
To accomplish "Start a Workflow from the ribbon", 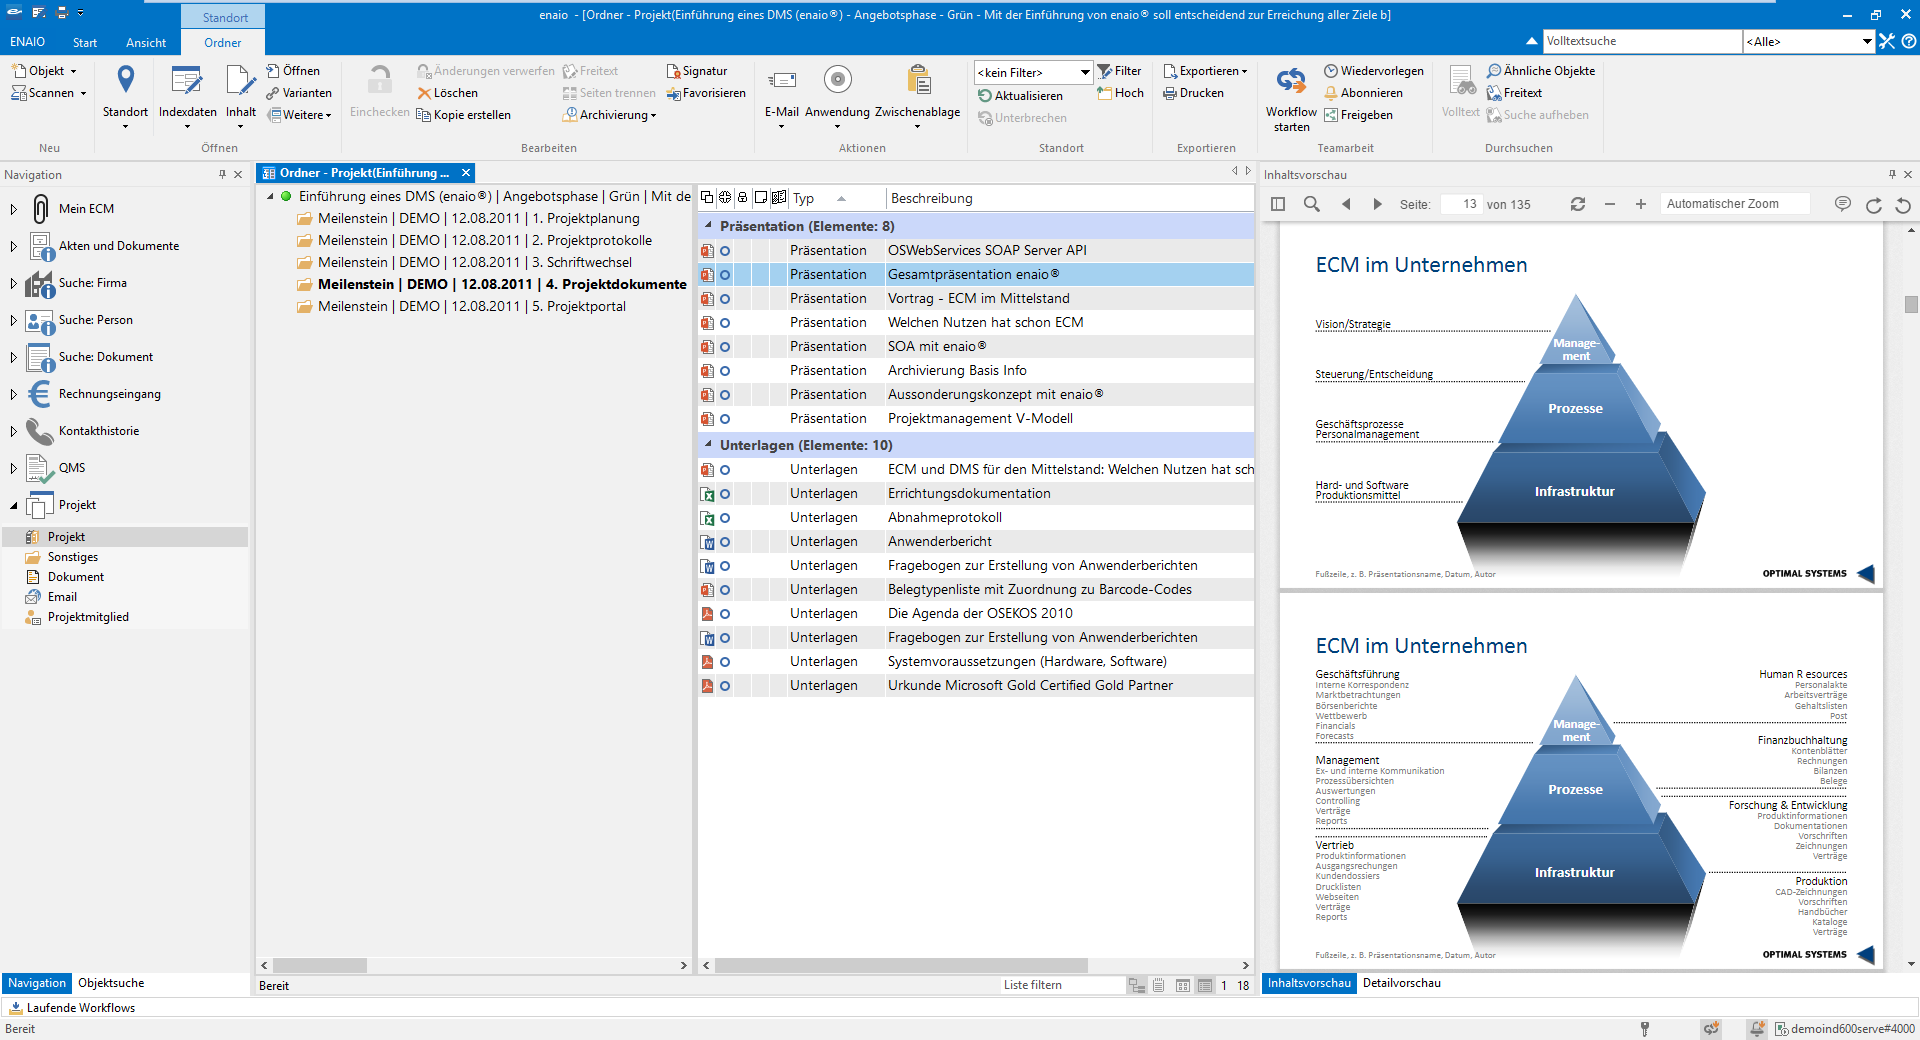I will [x=1291, y=98].
